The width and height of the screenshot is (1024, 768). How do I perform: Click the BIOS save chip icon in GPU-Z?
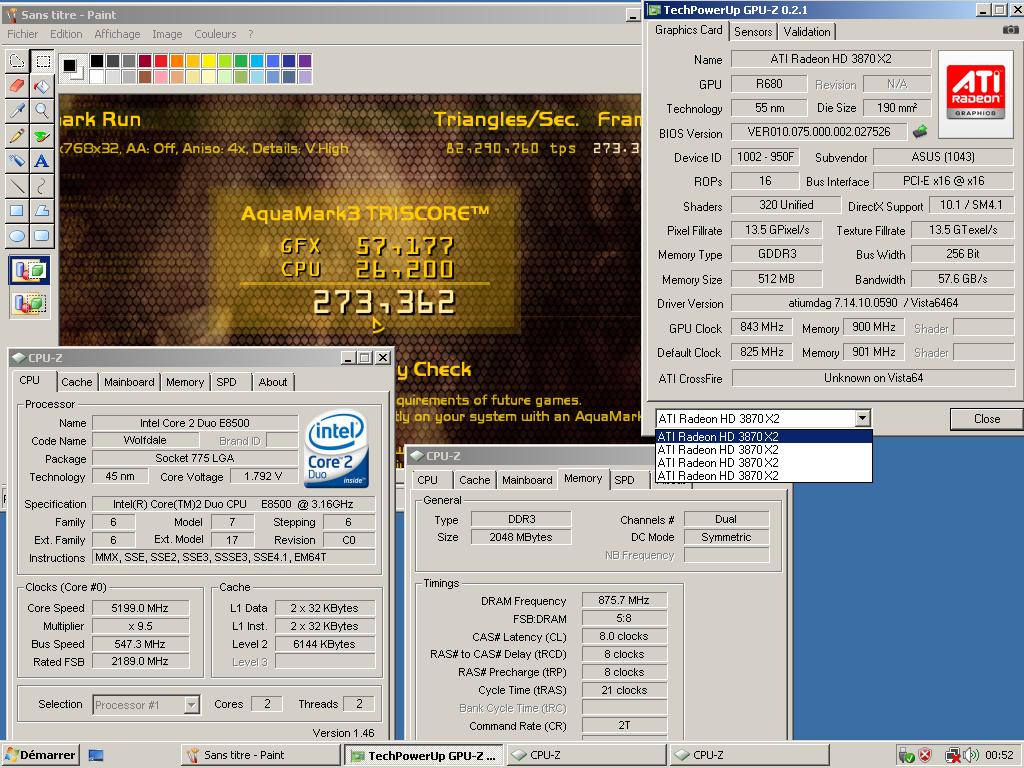(x=920, y=131)
